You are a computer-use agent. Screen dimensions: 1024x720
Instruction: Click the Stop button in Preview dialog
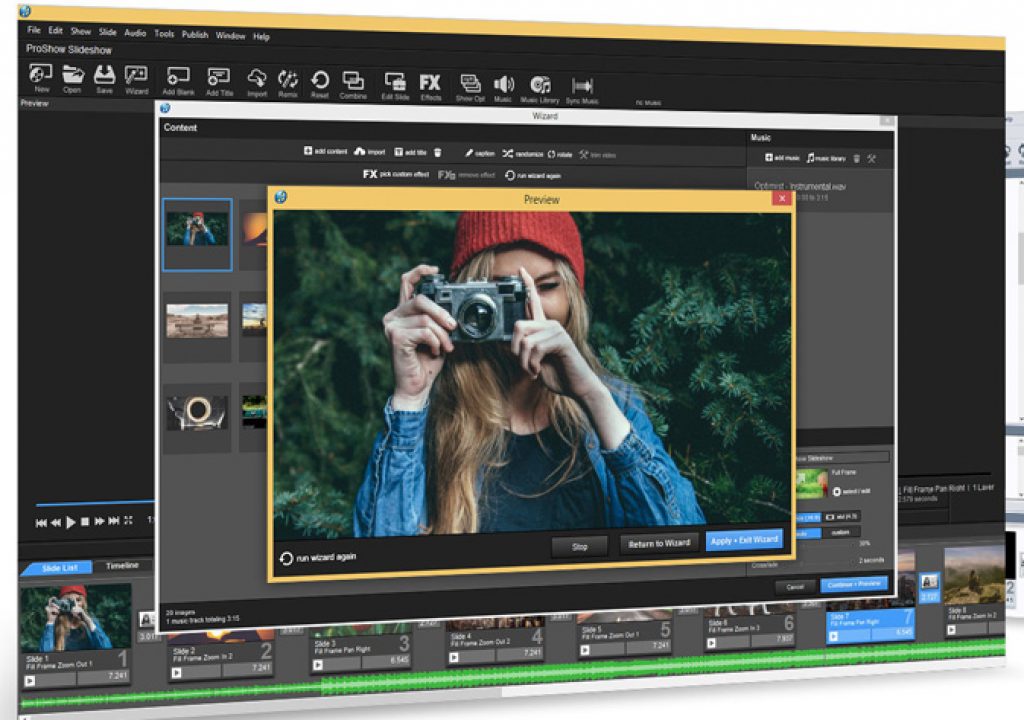[580, 546]
